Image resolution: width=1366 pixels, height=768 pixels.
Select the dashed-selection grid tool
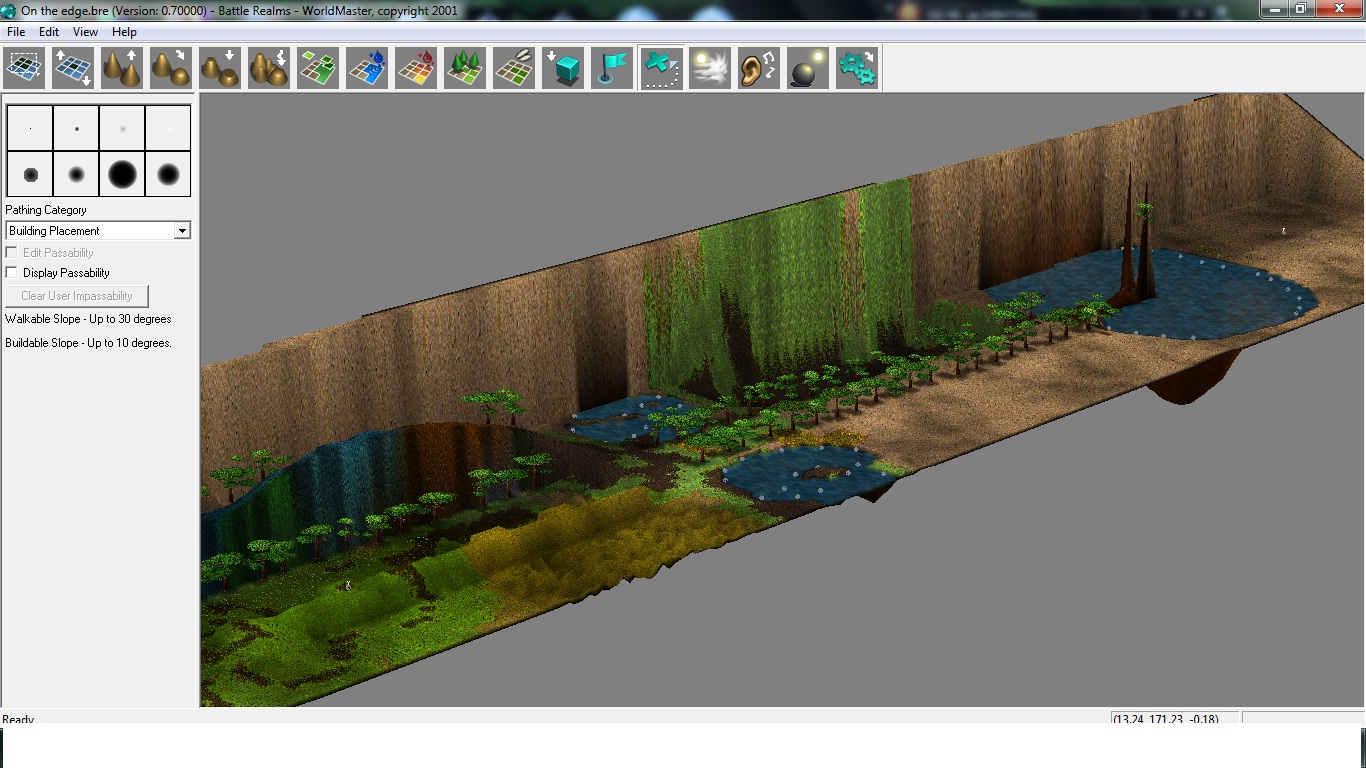(24, 68)
